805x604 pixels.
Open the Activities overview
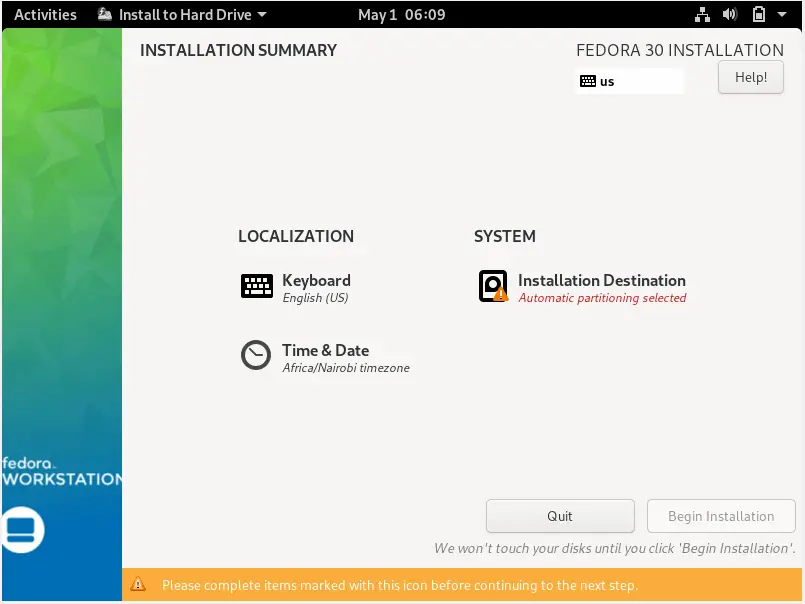pos(45,14)
